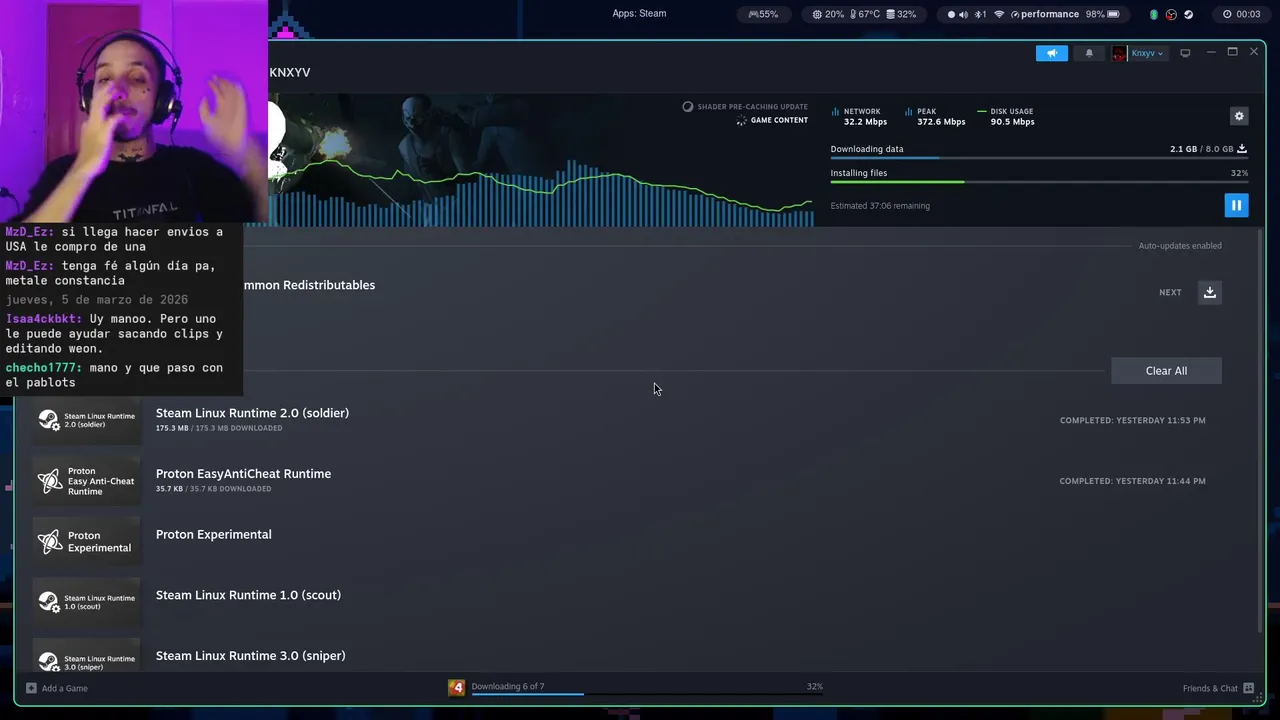Open Proton Experimental thumbnail

87,541
